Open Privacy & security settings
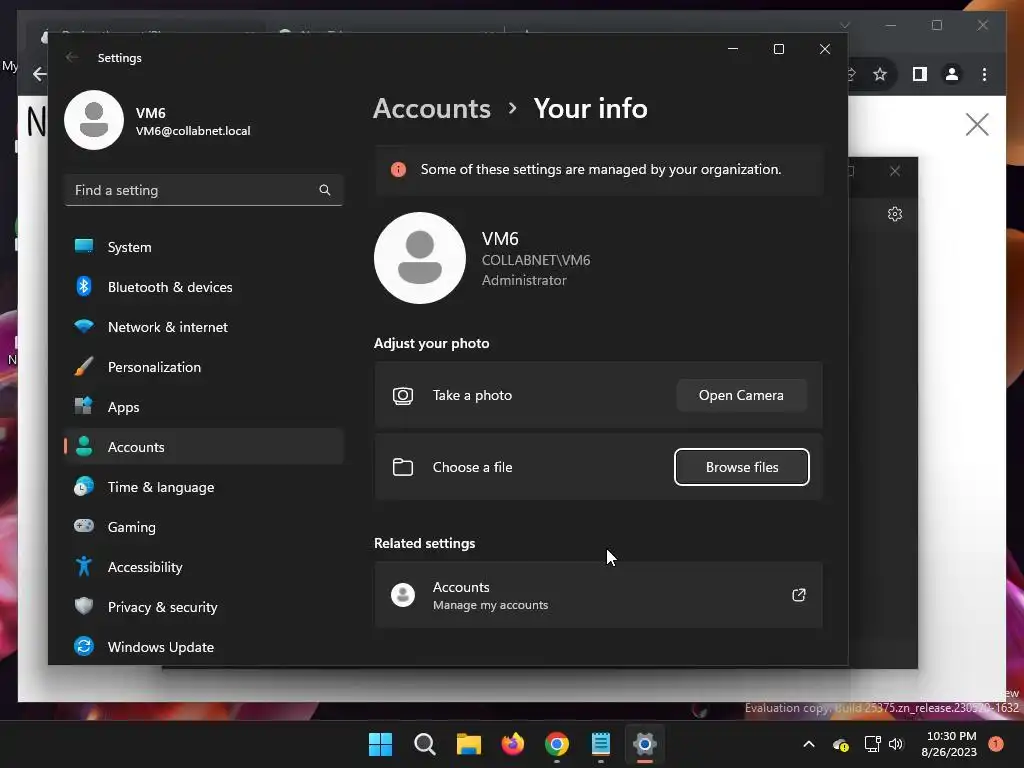Viewport: 1024px width, 768px height. coord(204,607)
